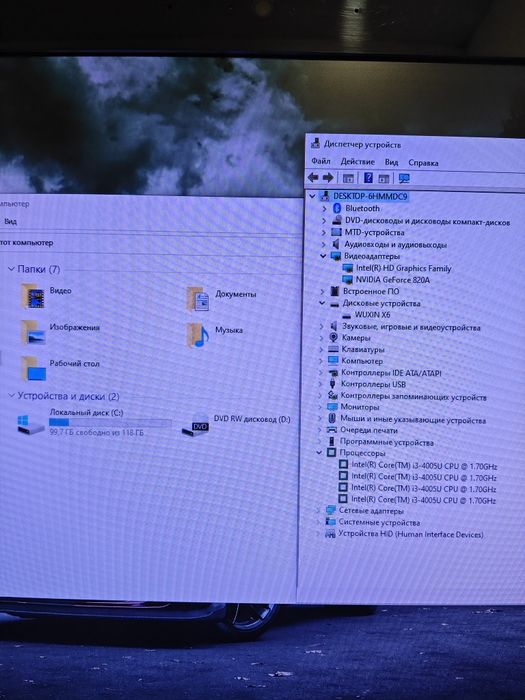Click the Камеры camera category icon
Screen dimensions: 525x700
click(x=333, y=338)
